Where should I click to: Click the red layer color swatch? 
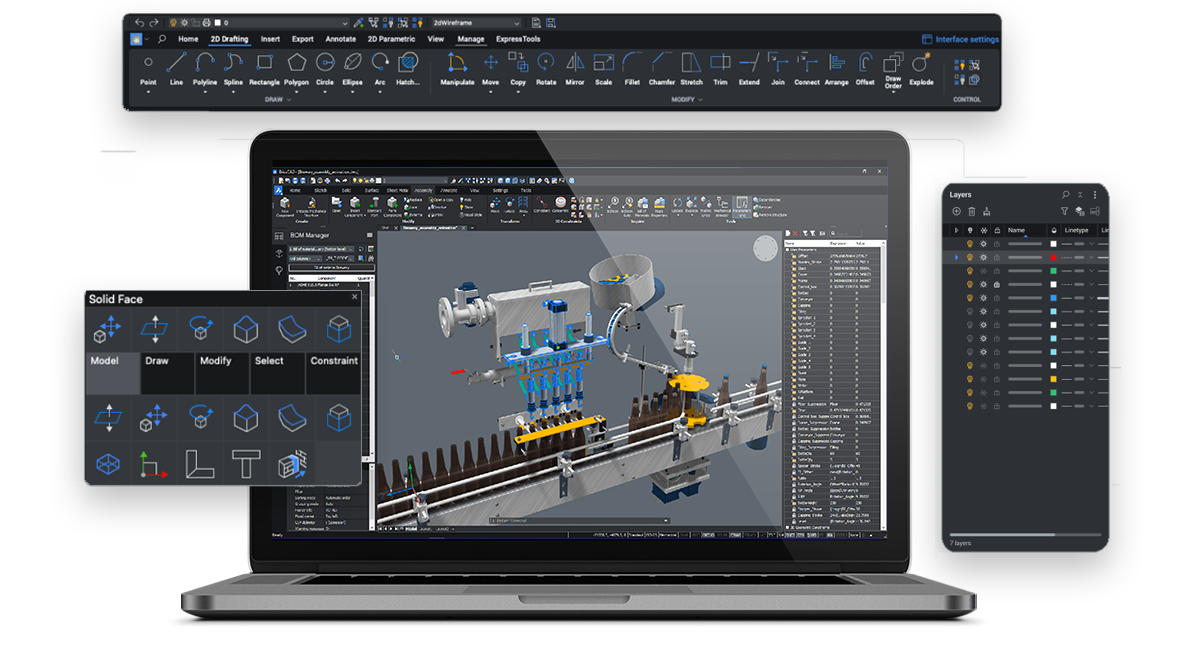coord(1054,257)
